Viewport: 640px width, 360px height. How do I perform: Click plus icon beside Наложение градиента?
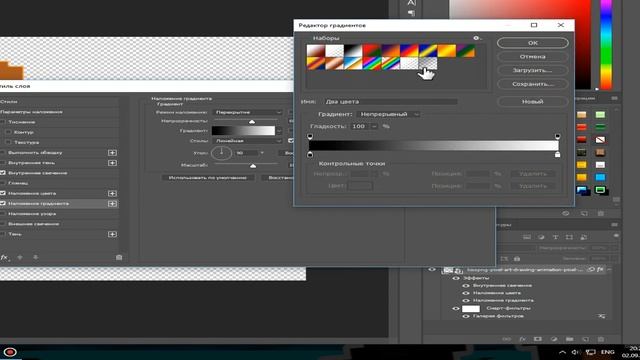point(112,204)
